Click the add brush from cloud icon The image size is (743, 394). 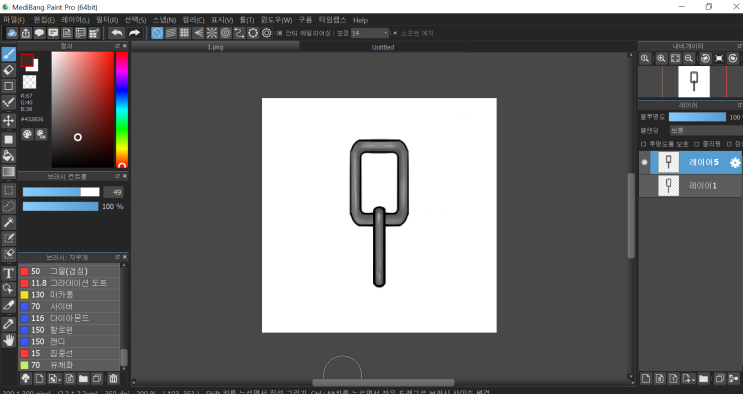pyautogui.click(x=26, y=378)
